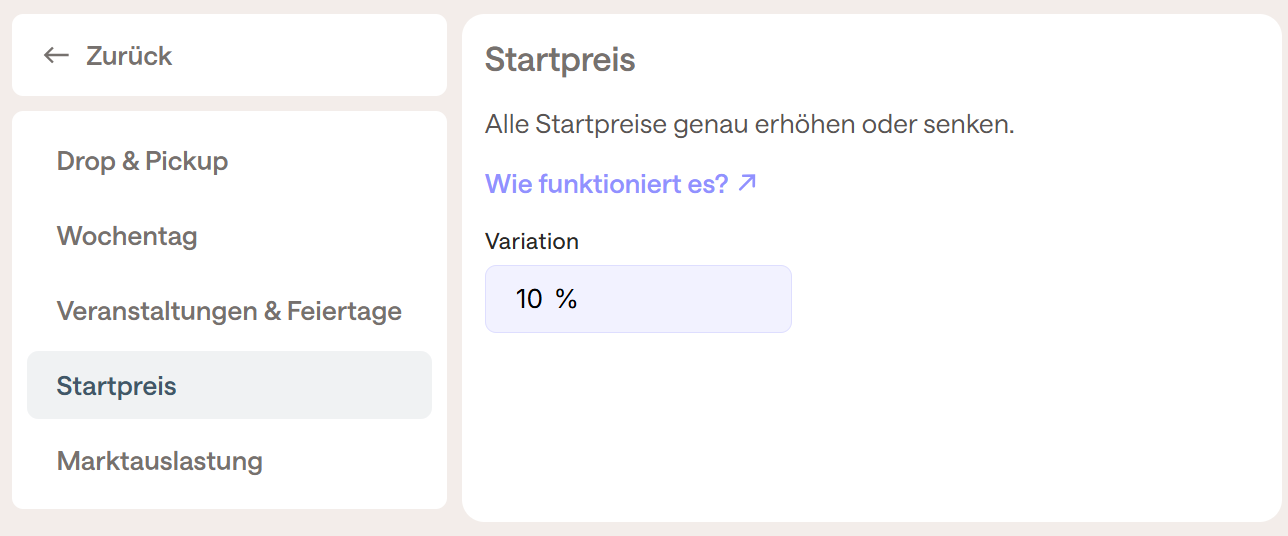Click the value 10 in Variation field
The image size is (1288, 536).
point(529,299)
